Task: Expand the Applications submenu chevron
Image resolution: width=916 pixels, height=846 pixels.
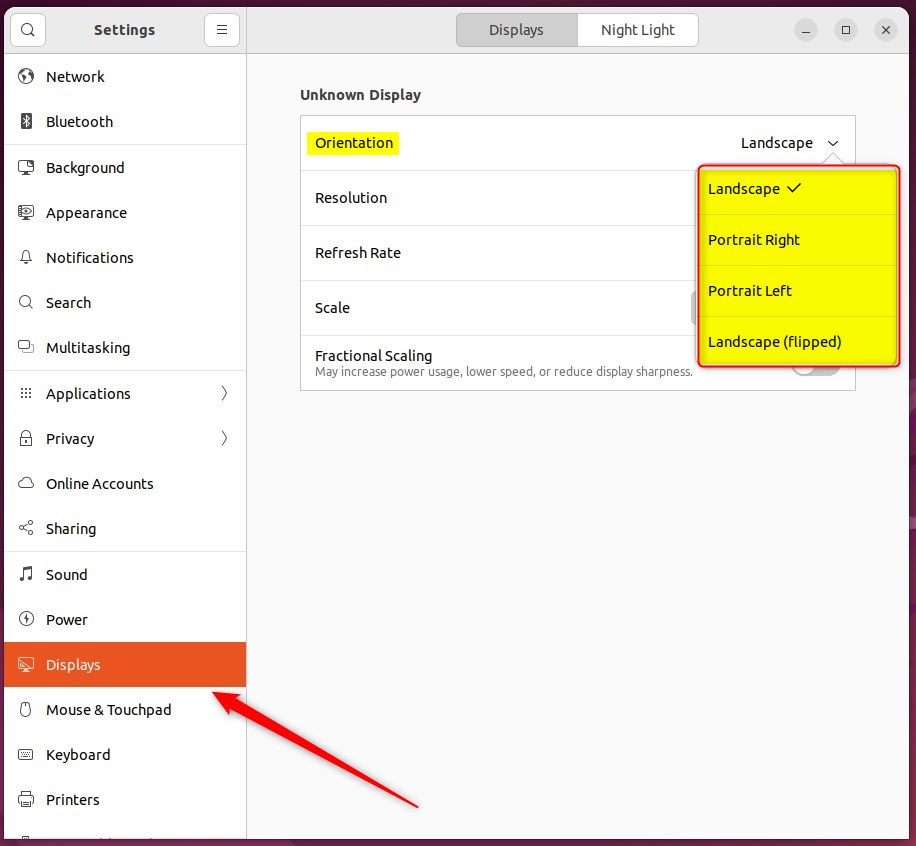Action: click(224, 393)
